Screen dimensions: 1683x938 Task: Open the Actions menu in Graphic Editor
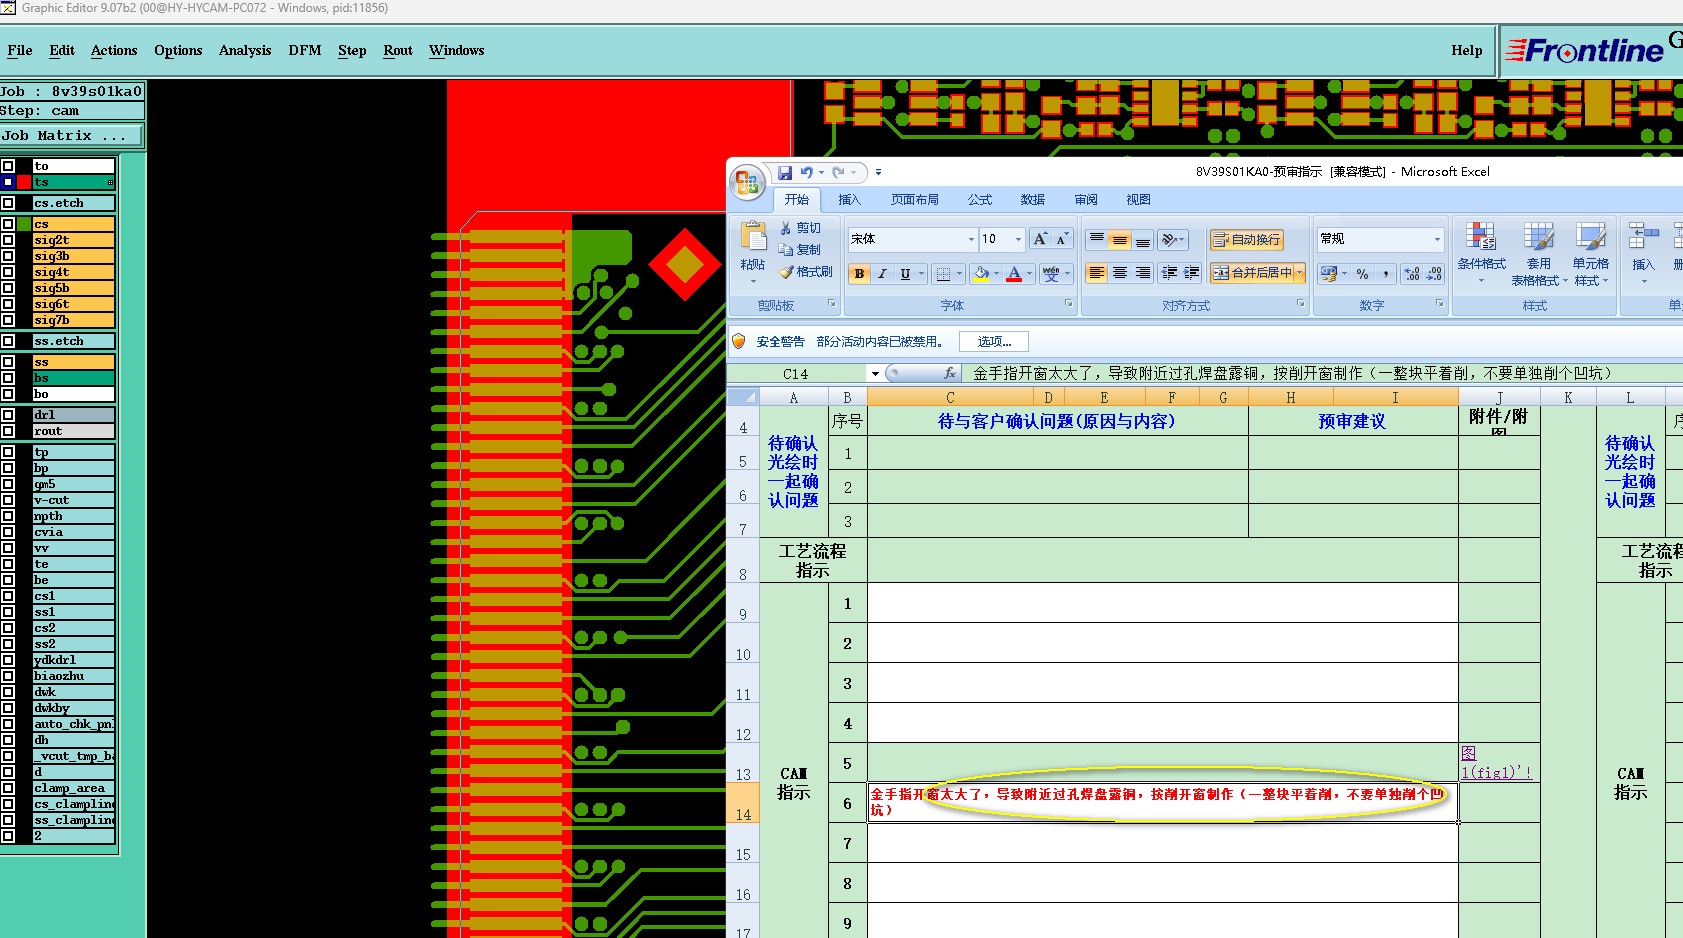click(x=114, y=50)
